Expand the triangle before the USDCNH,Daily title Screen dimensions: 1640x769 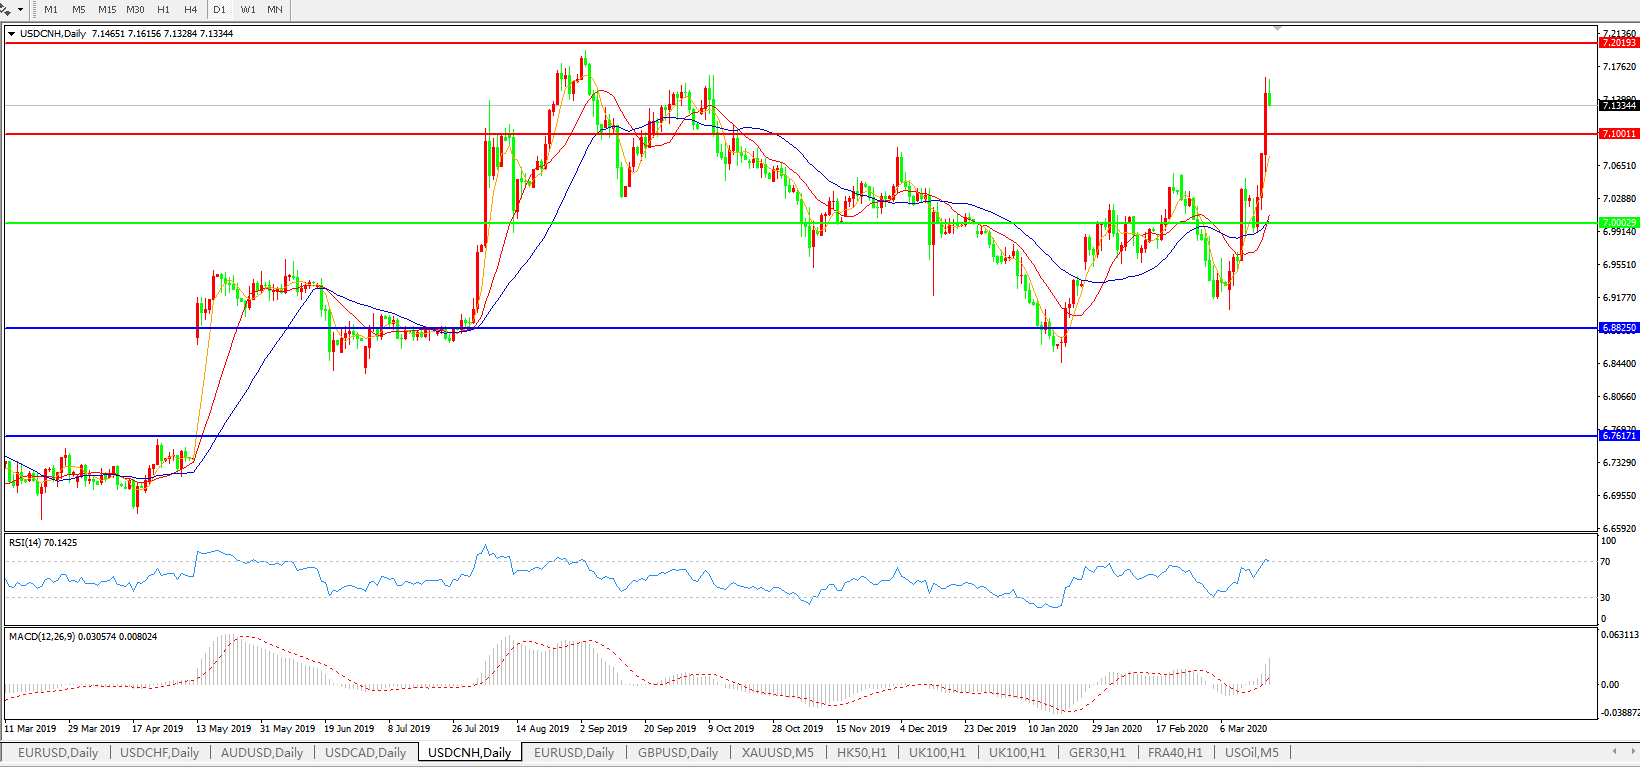[x=11, y=34]
